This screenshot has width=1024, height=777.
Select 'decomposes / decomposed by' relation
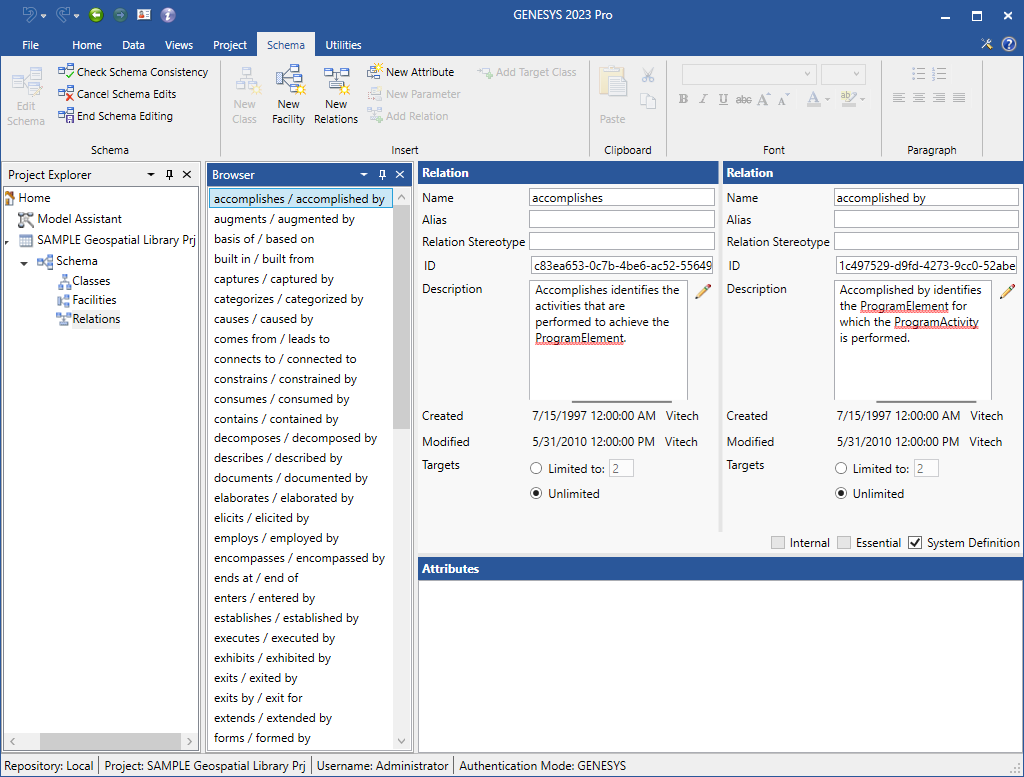(x=295, y=438)
